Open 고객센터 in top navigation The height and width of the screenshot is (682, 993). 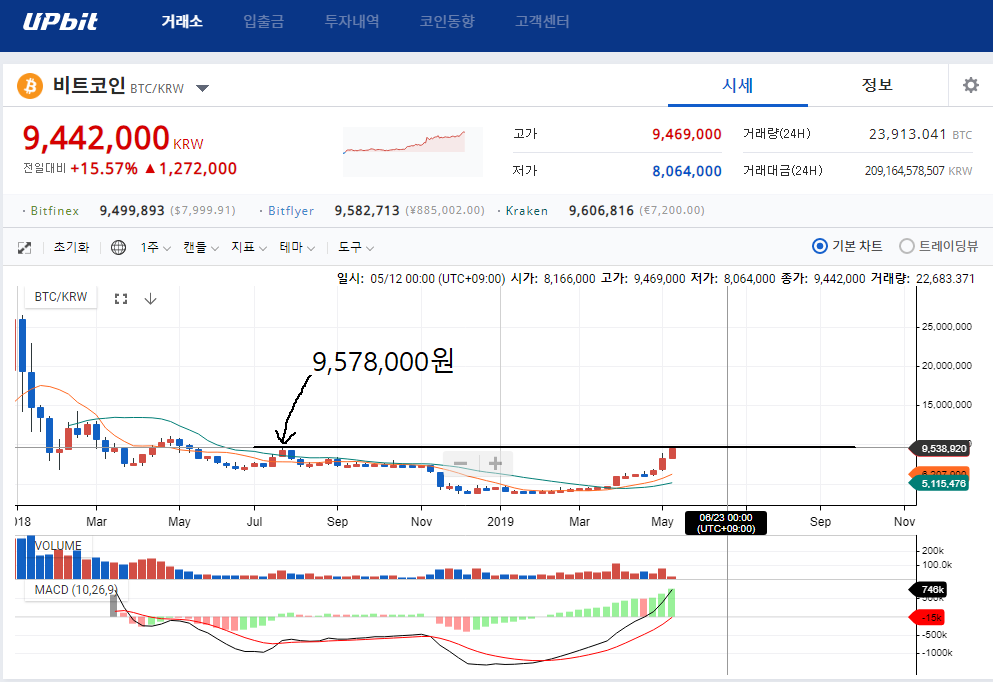tap(541, 22)
